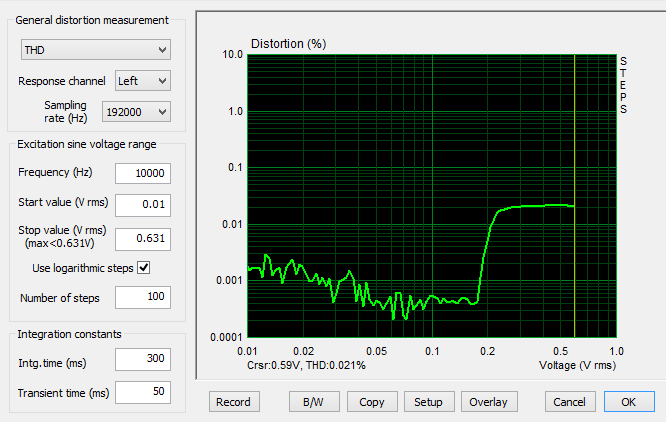Click the 0.2 voltage axis tick label
666x422 pixels.
pyautogui.click(x=488, y=351)
